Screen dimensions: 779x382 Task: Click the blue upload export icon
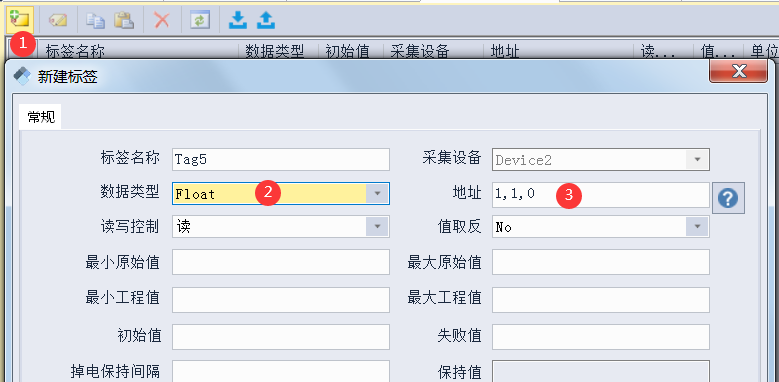(x=266, y=20)
